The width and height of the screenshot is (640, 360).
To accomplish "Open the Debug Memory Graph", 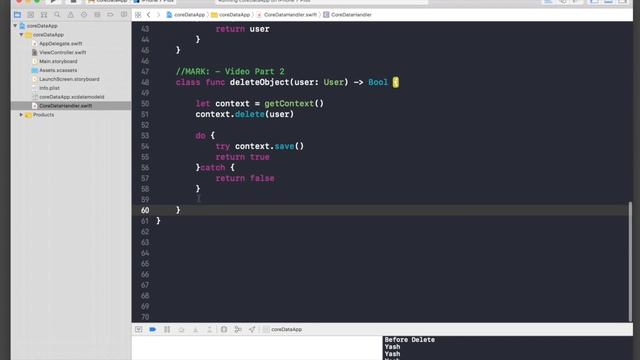I will 238,329.
